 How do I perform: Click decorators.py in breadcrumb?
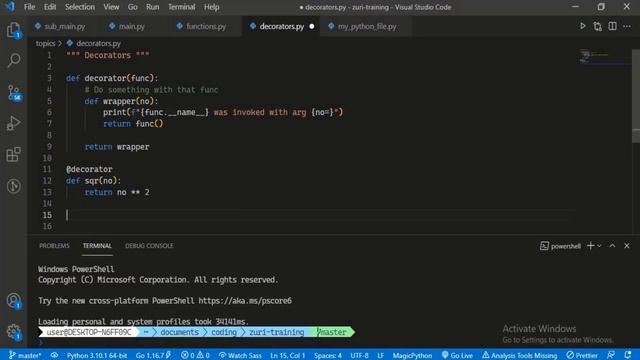(x=98, y=43)
